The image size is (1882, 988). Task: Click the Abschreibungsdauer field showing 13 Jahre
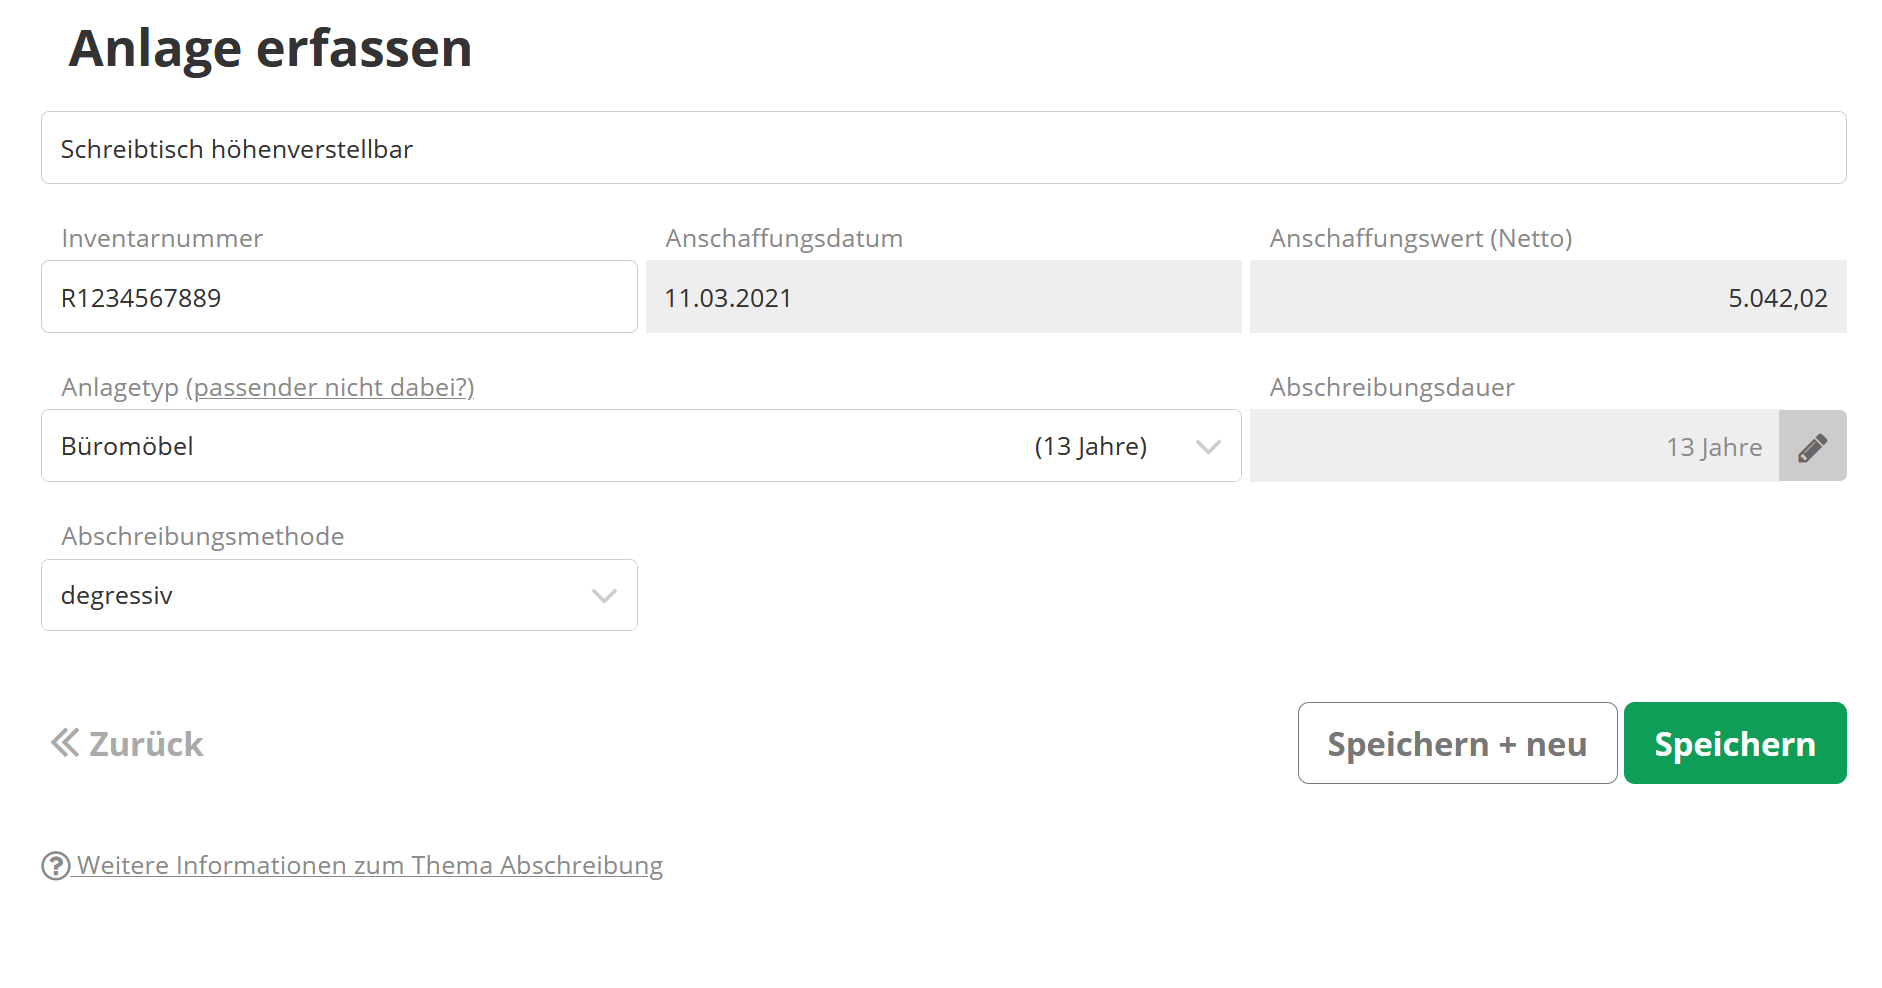pyautogui.click(x=1514, y=446)
